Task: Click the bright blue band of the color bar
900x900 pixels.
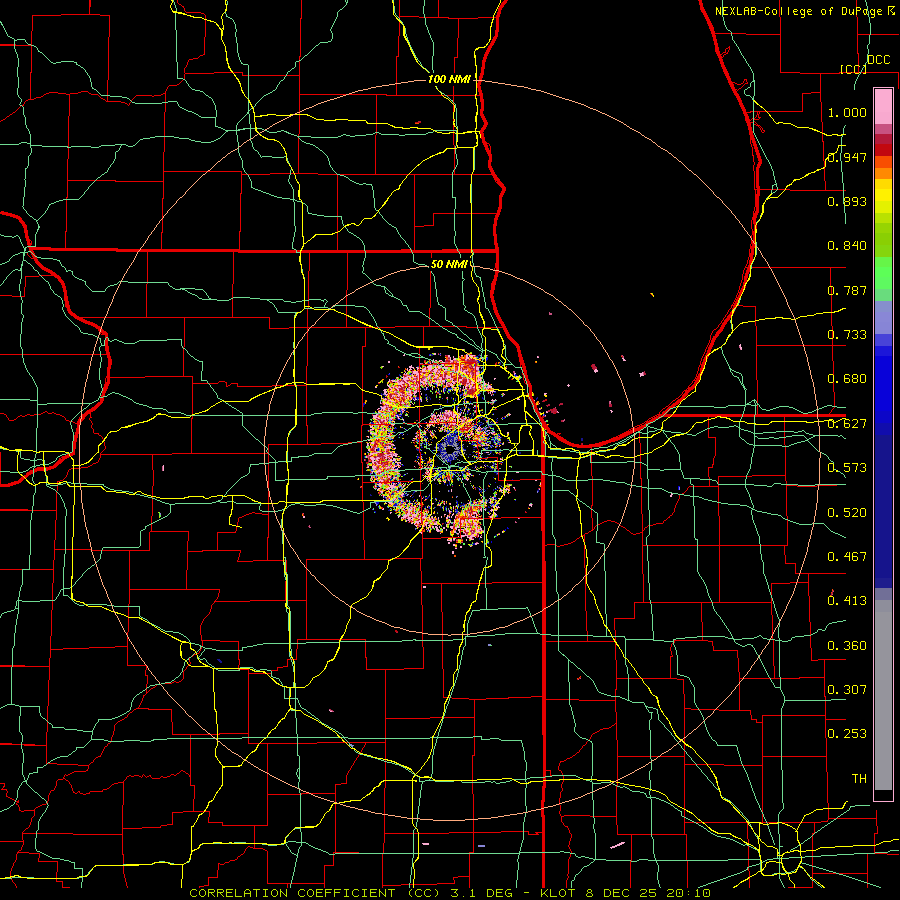Action: tap(883, 390)
